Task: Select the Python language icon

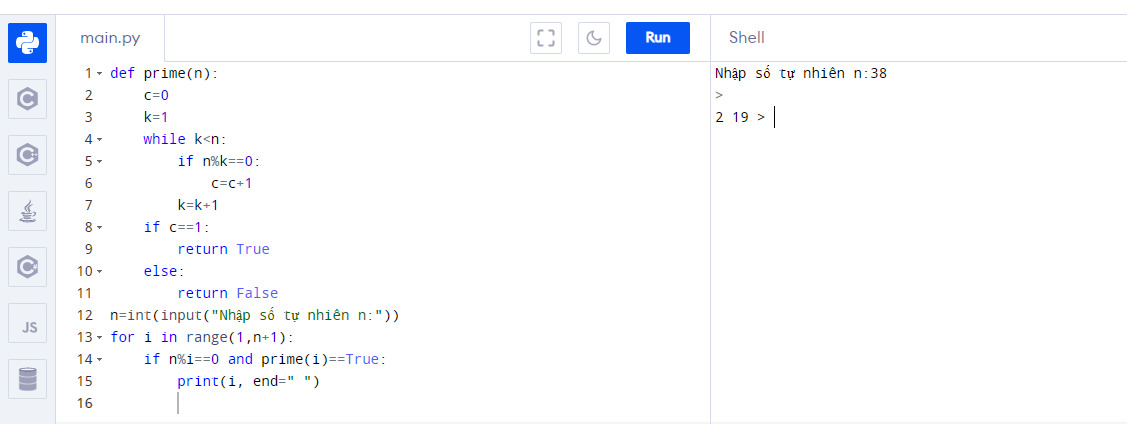Action: click(27, 43)
